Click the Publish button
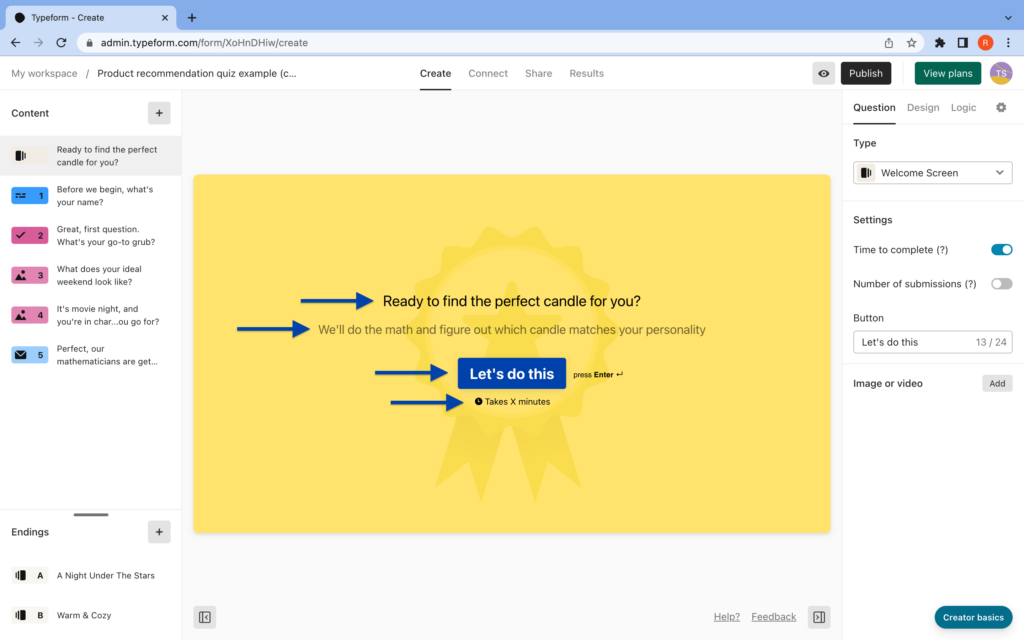The height and width of the screenshot is (640, 1024). (x=866, y=73)
